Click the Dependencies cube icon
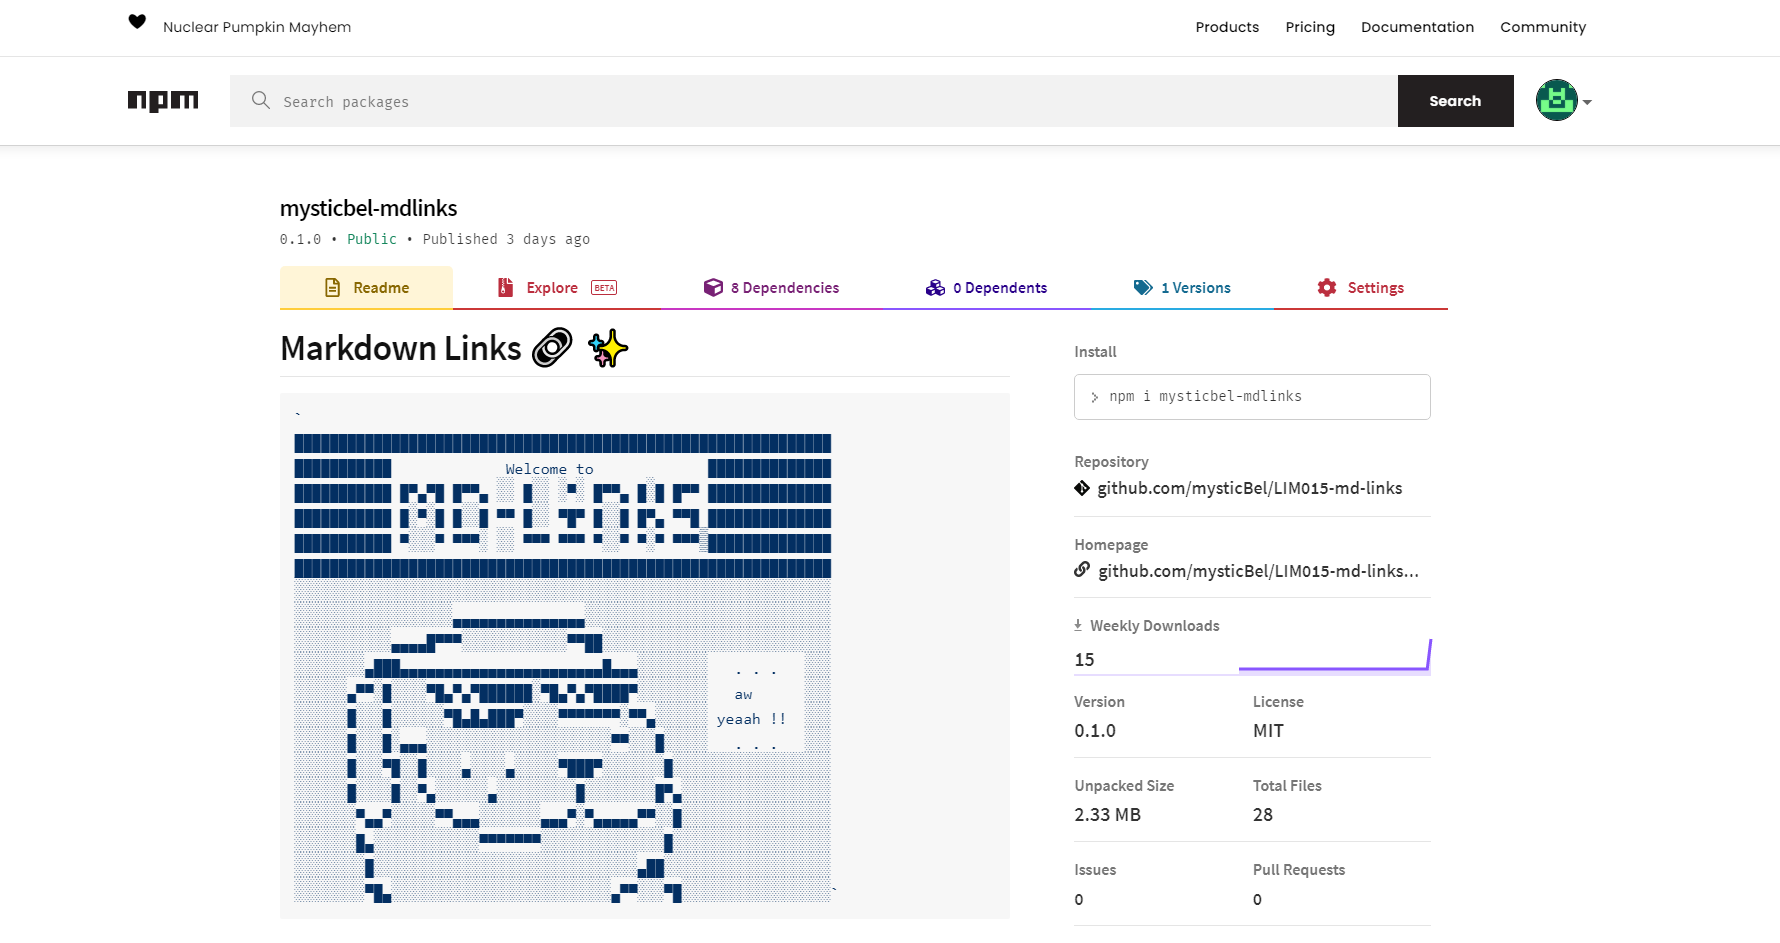This screenshot has height=943, width=1780. 713,288
